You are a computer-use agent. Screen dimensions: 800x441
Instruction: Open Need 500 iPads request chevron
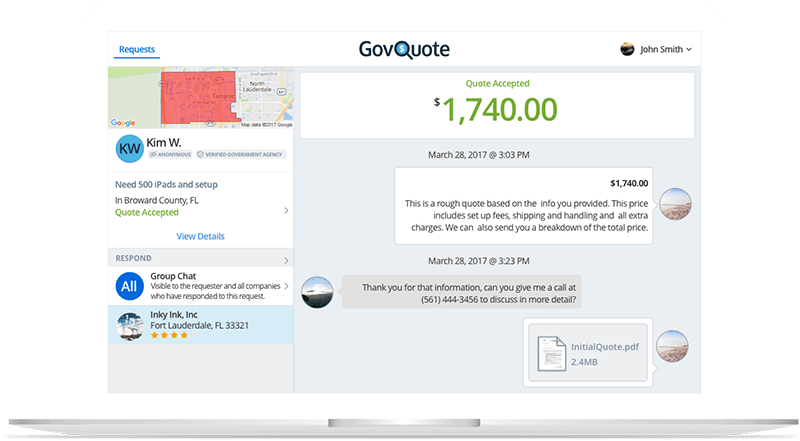pyautogui.click(x=286, y=210)
